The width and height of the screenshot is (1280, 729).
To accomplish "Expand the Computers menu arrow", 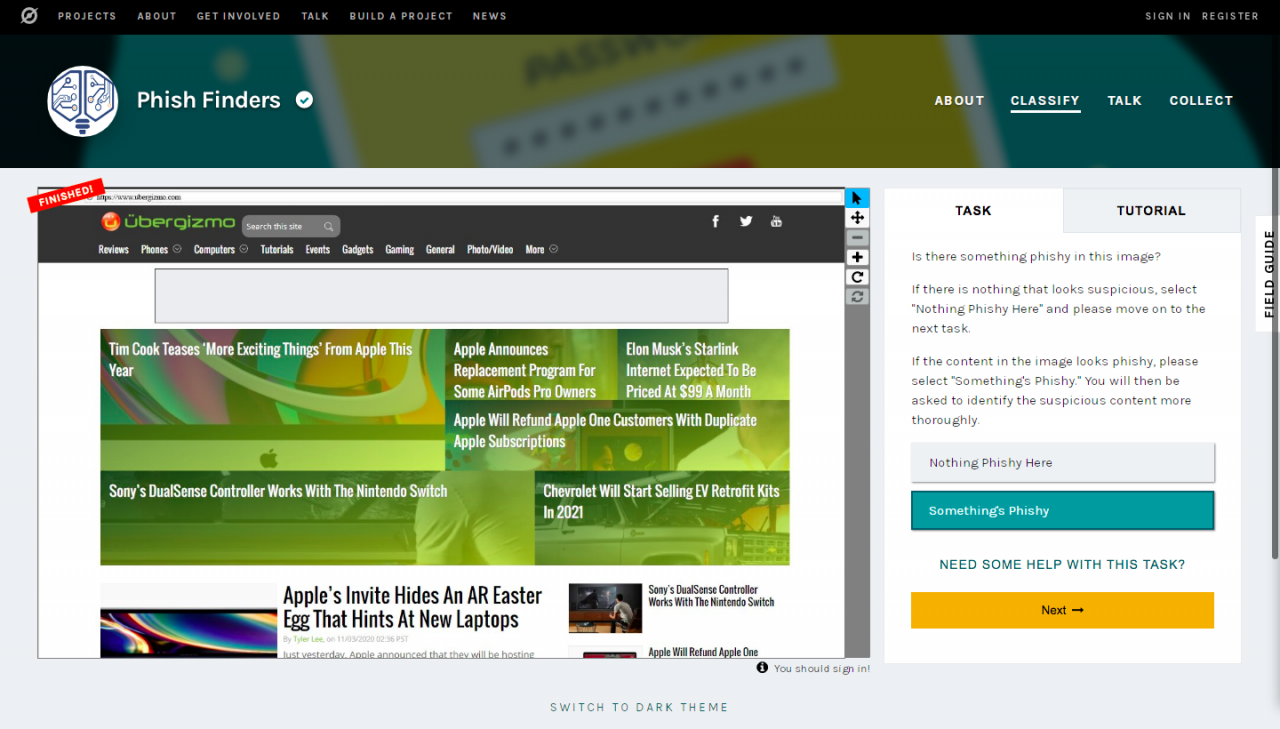I will coord(243,249).
